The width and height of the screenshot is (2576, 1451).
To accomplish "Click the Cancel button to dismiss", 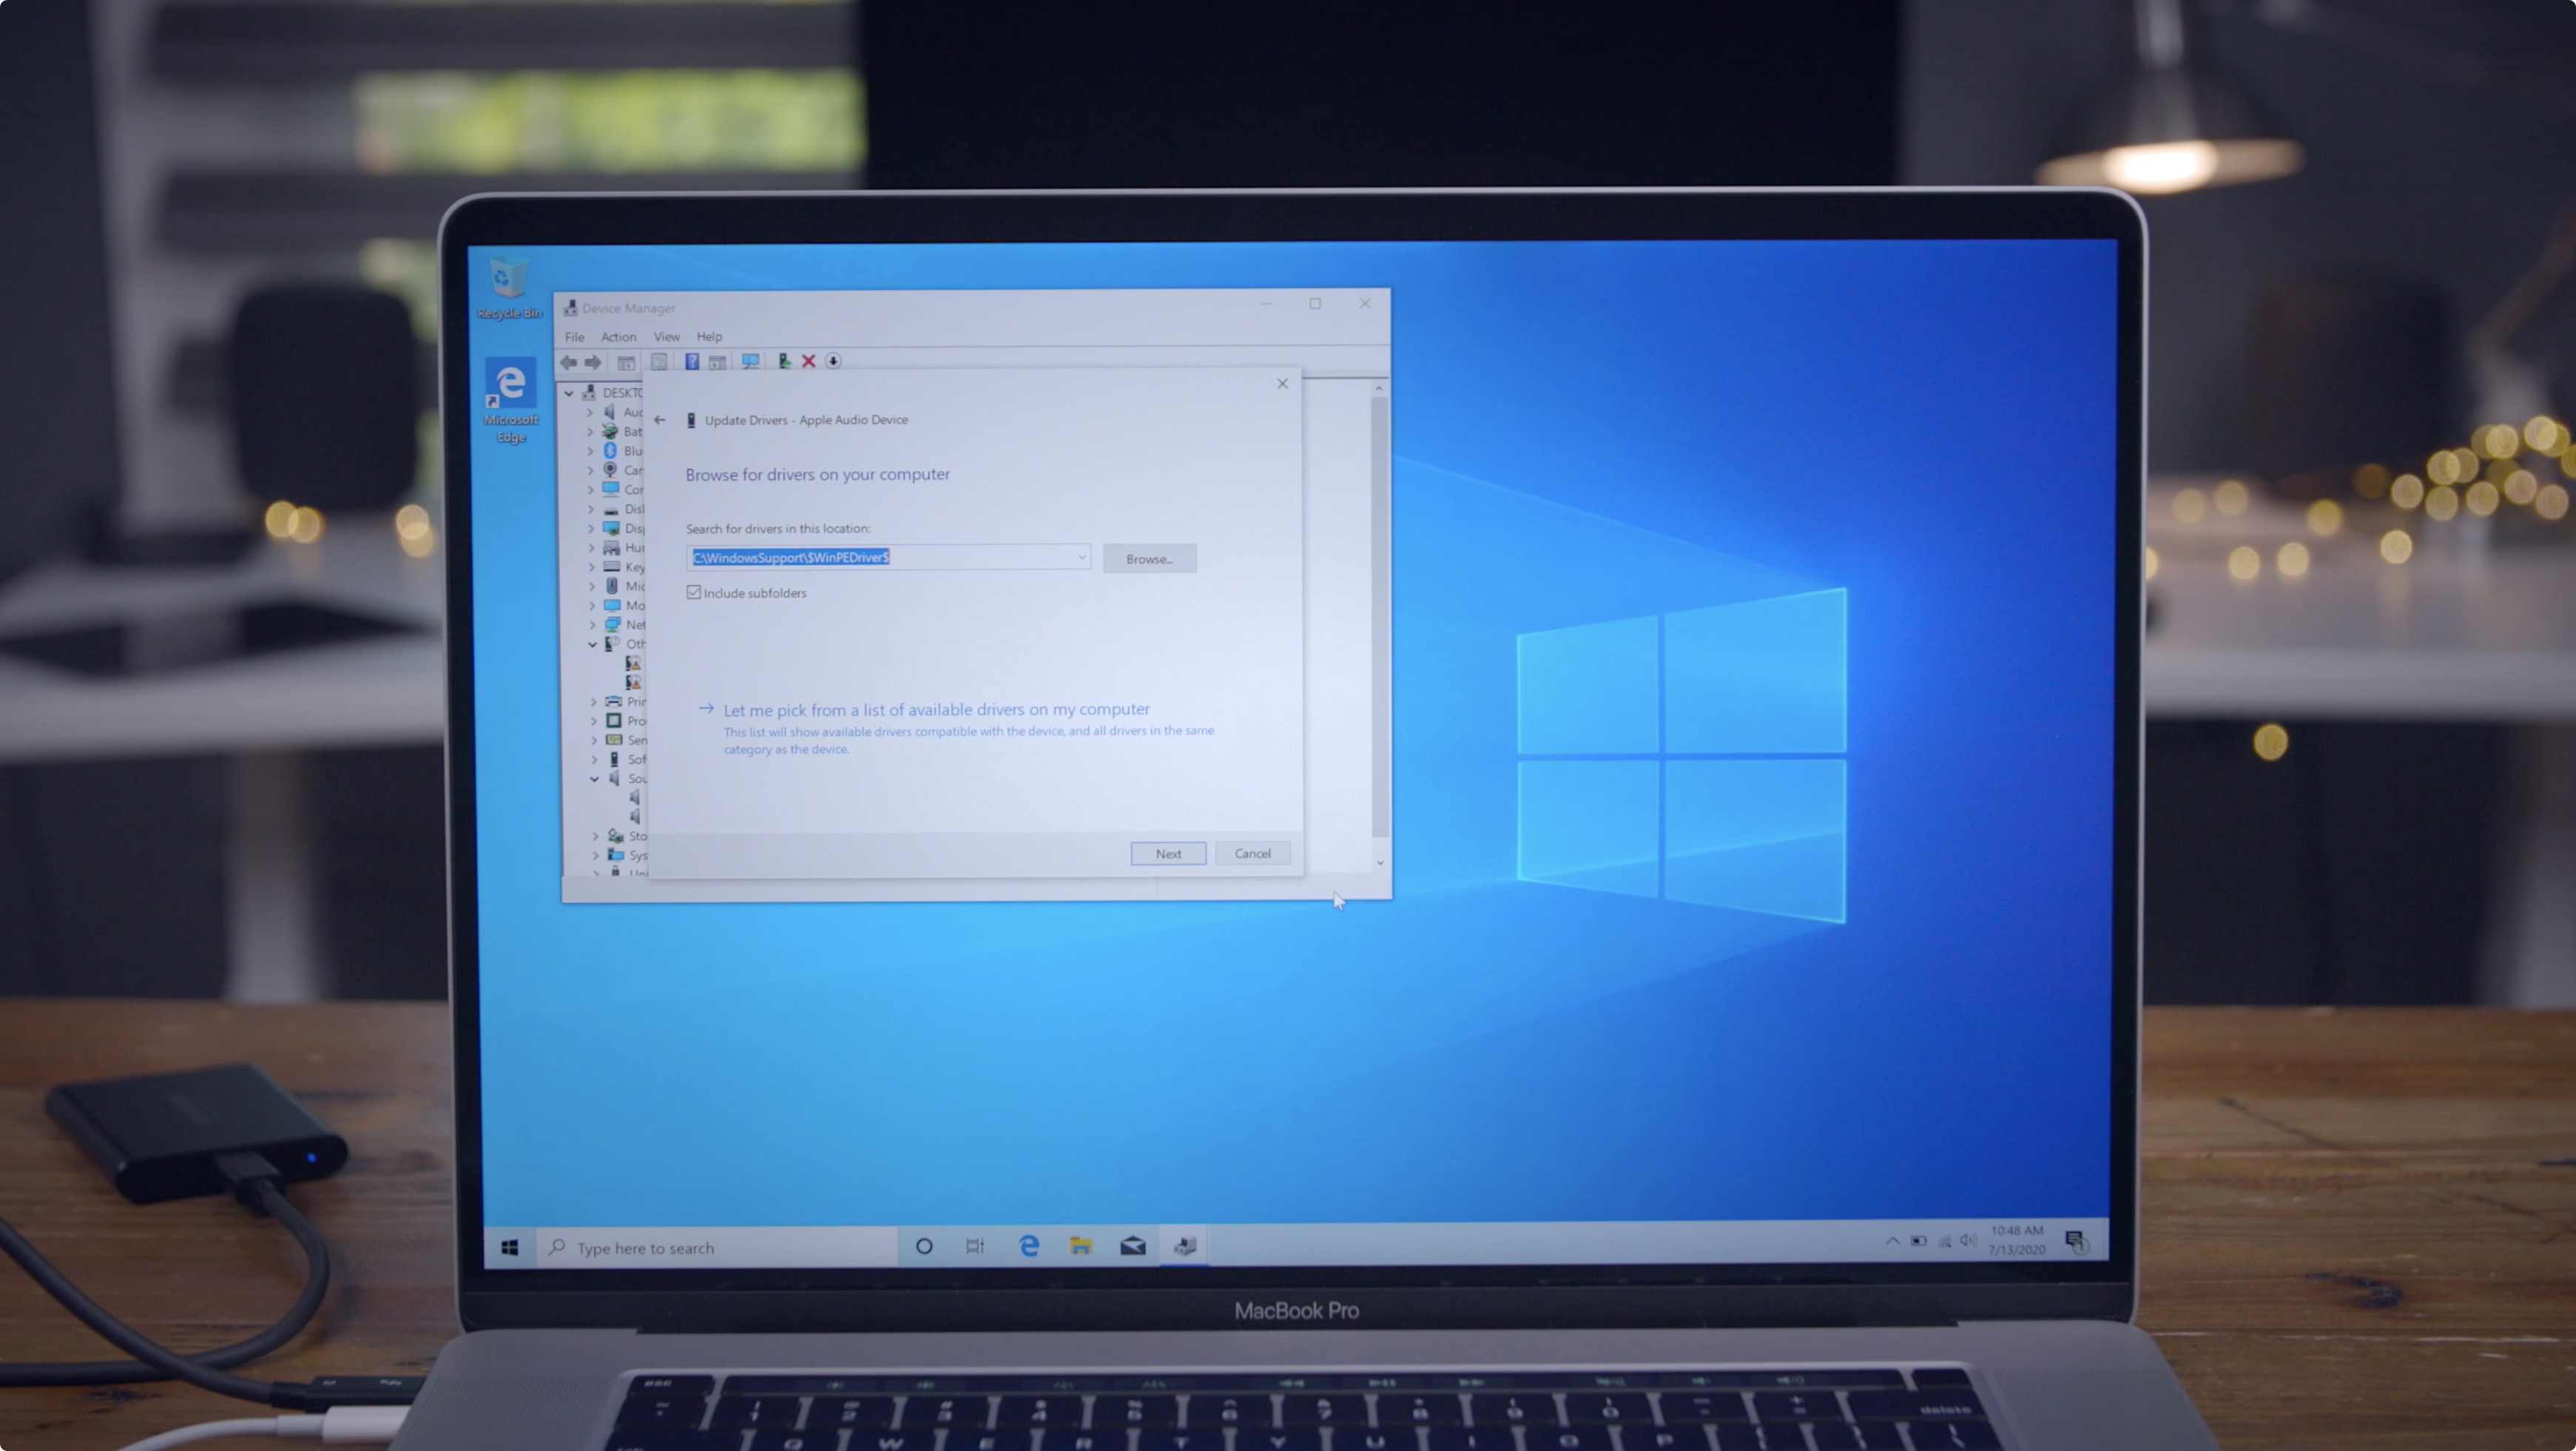I will coord(1251,853).
